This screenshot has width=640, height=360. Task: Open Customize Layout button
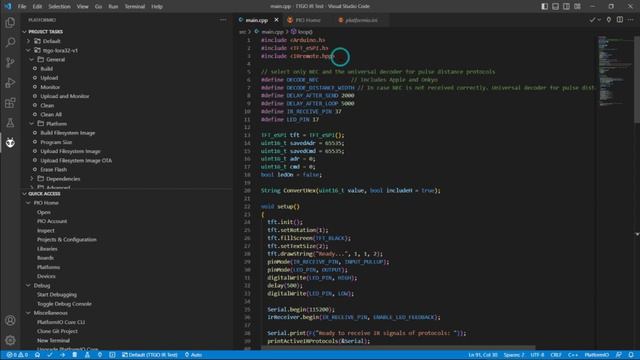click(578, 7)
